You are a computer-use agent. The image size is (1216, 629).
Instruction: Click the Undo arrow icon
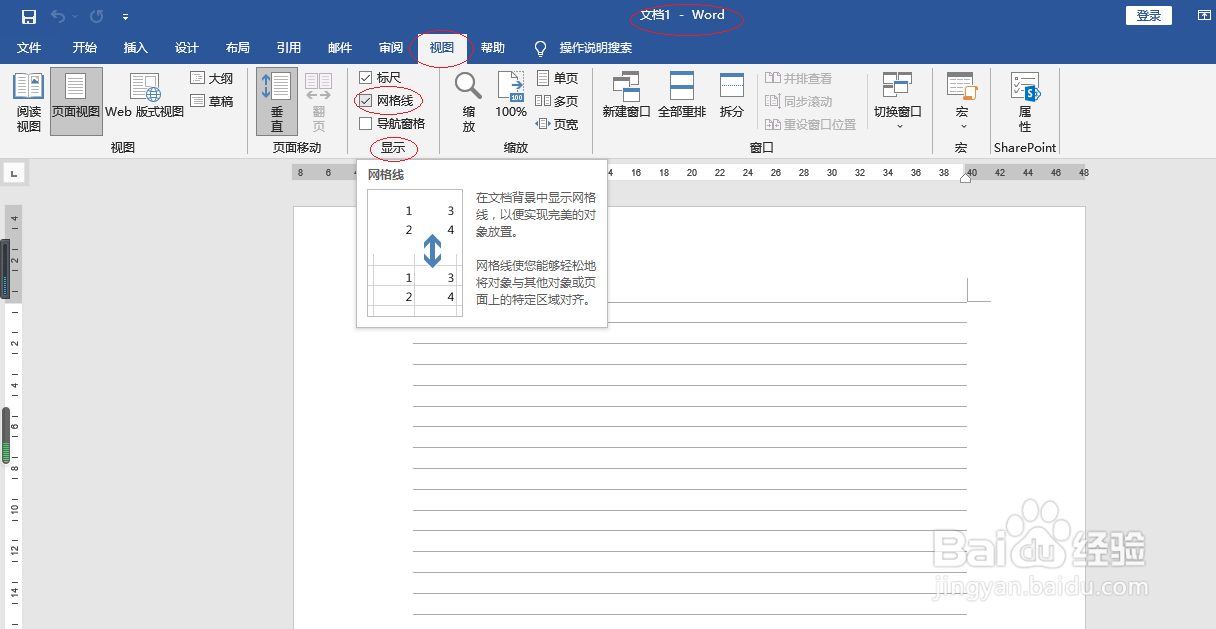pos(58,16)
